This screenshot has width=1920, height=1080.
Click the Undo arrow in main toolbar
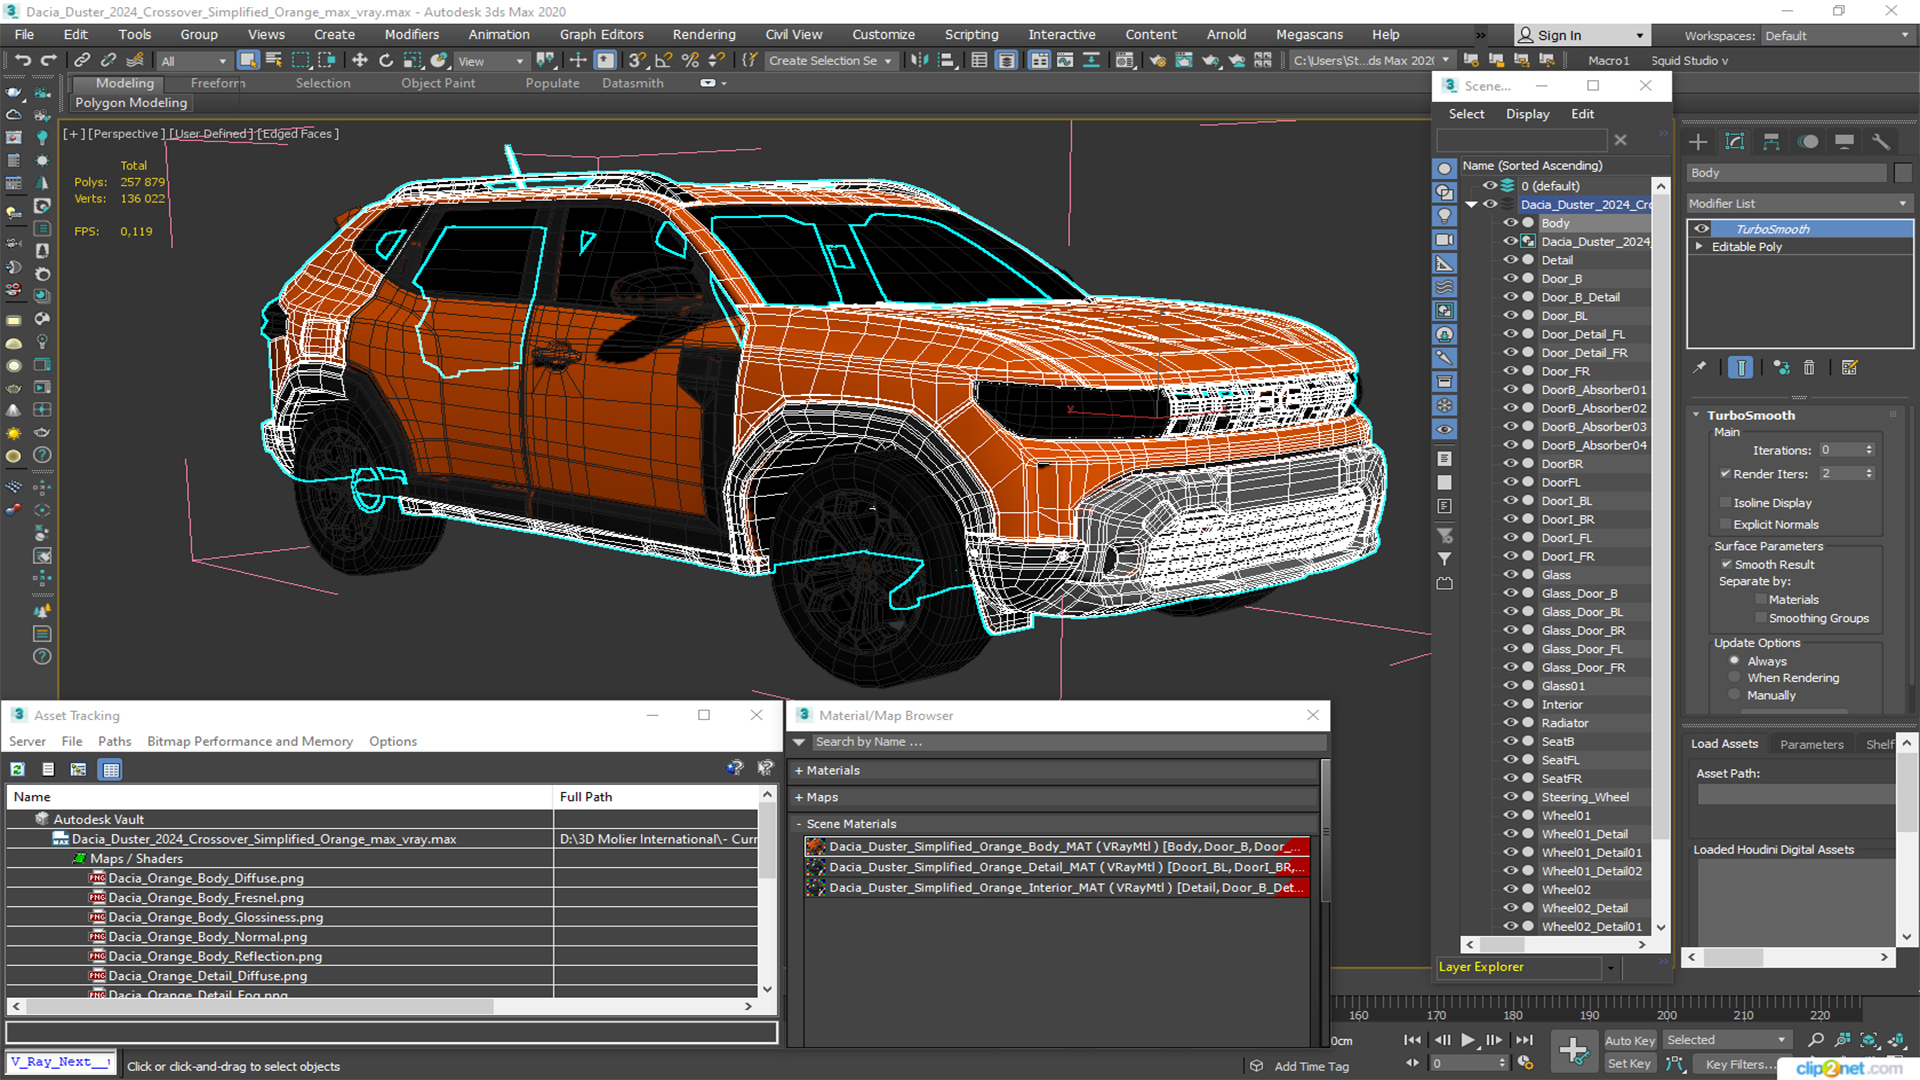click(22, 61)
